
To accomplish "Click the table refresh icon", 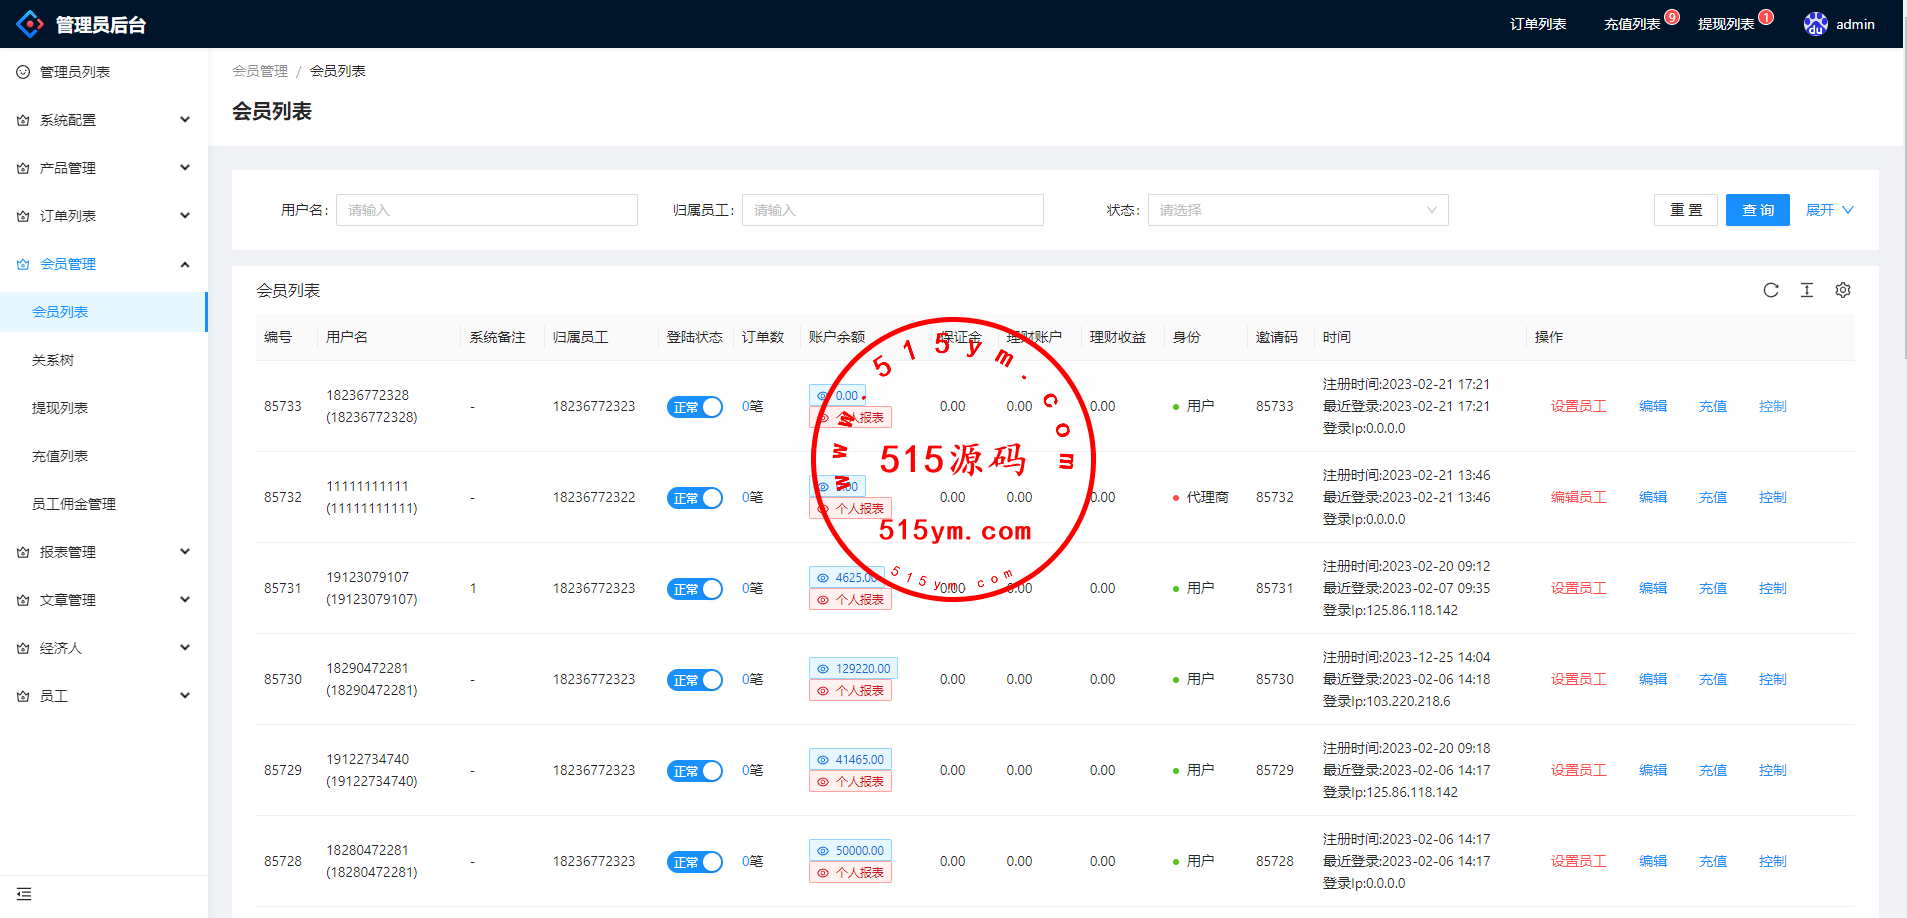I will [x=1770, y=290].
